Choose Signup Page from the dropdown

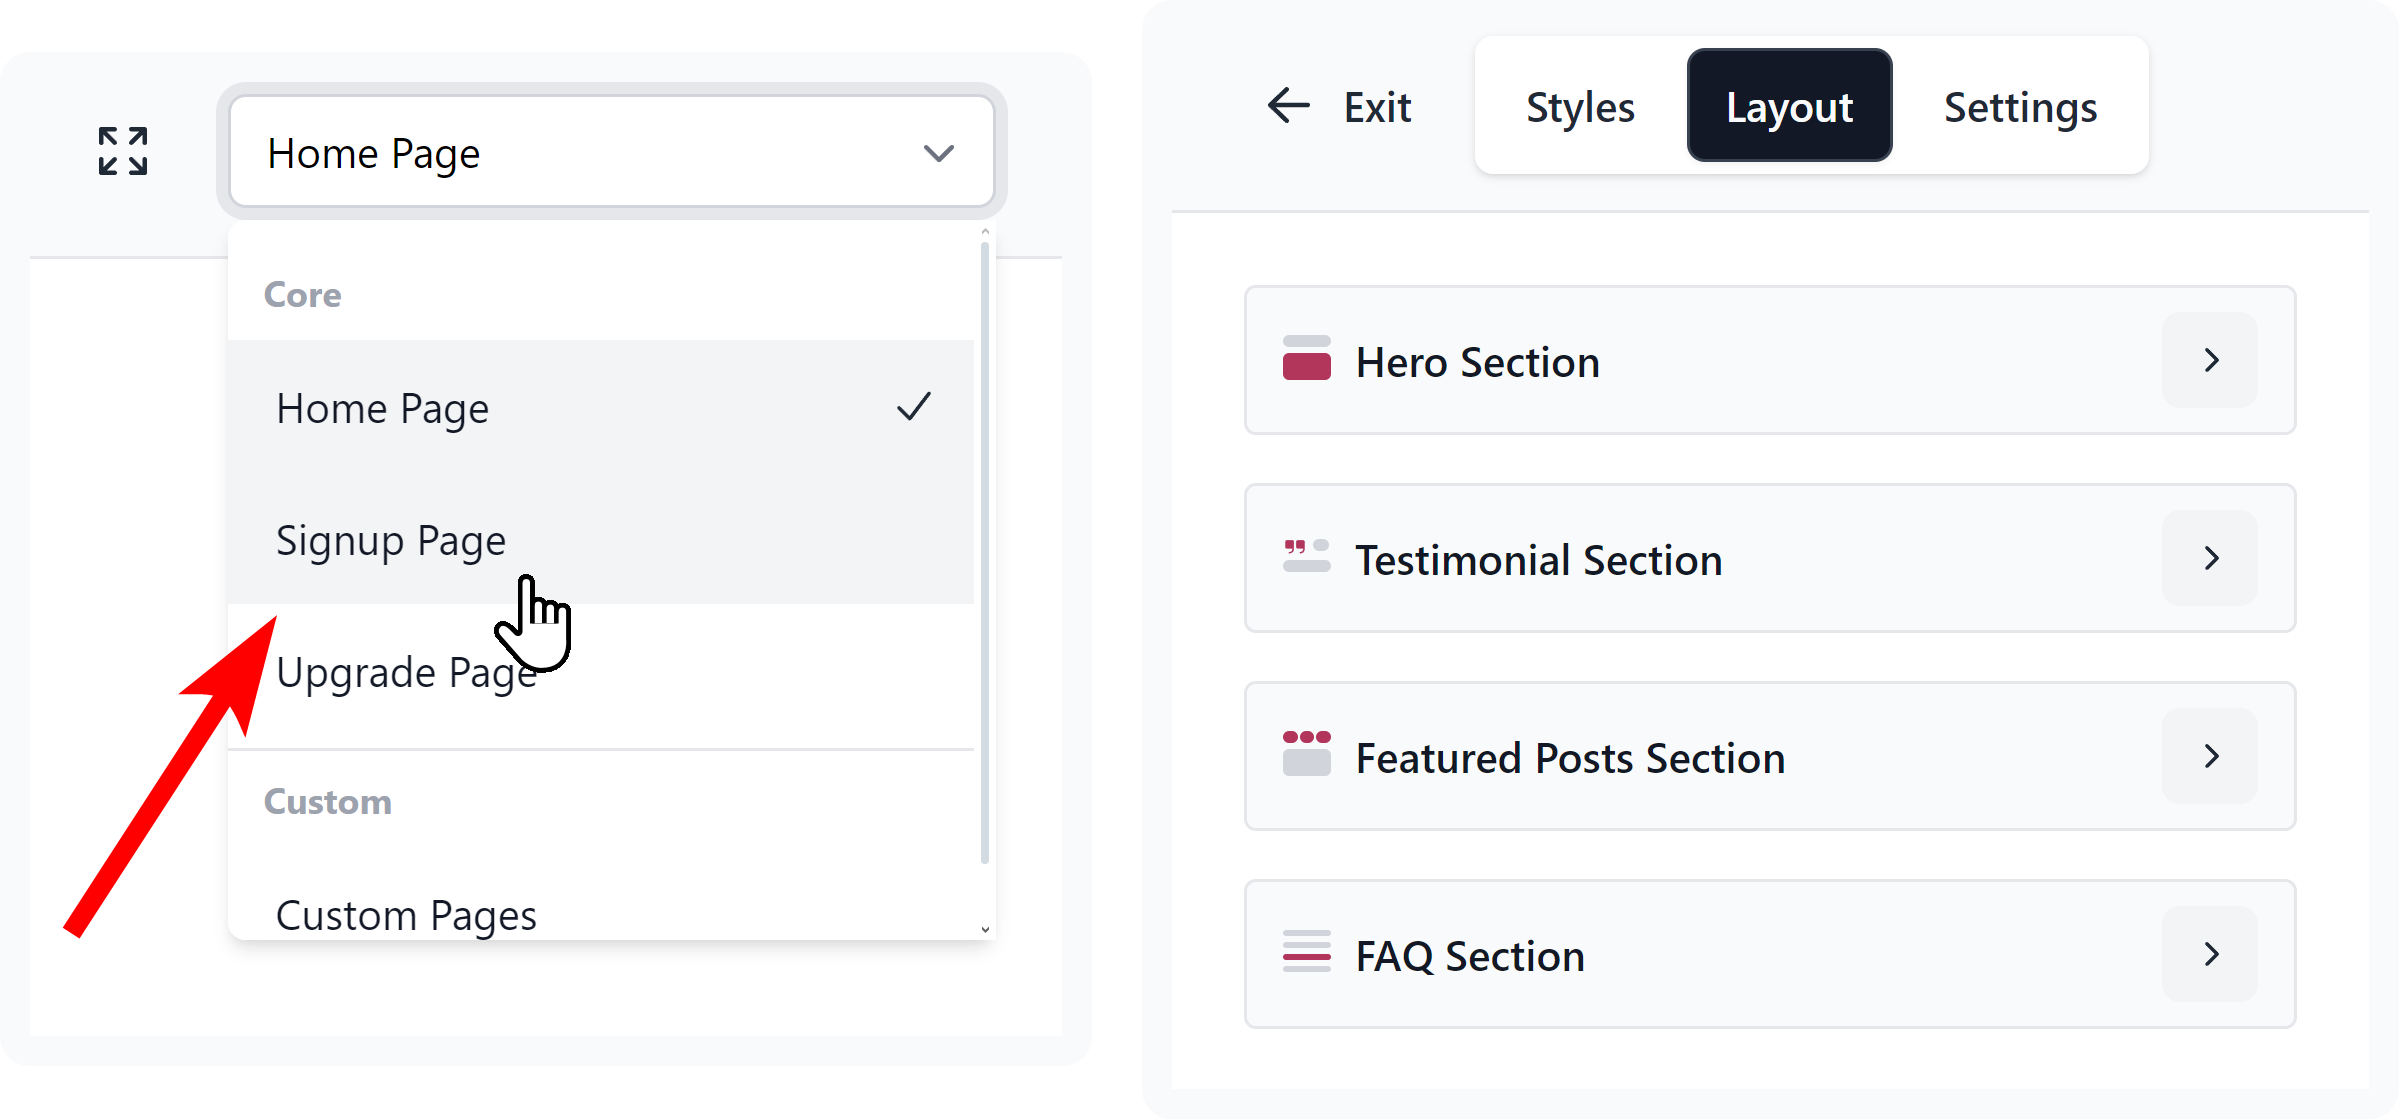coord(391,540)
